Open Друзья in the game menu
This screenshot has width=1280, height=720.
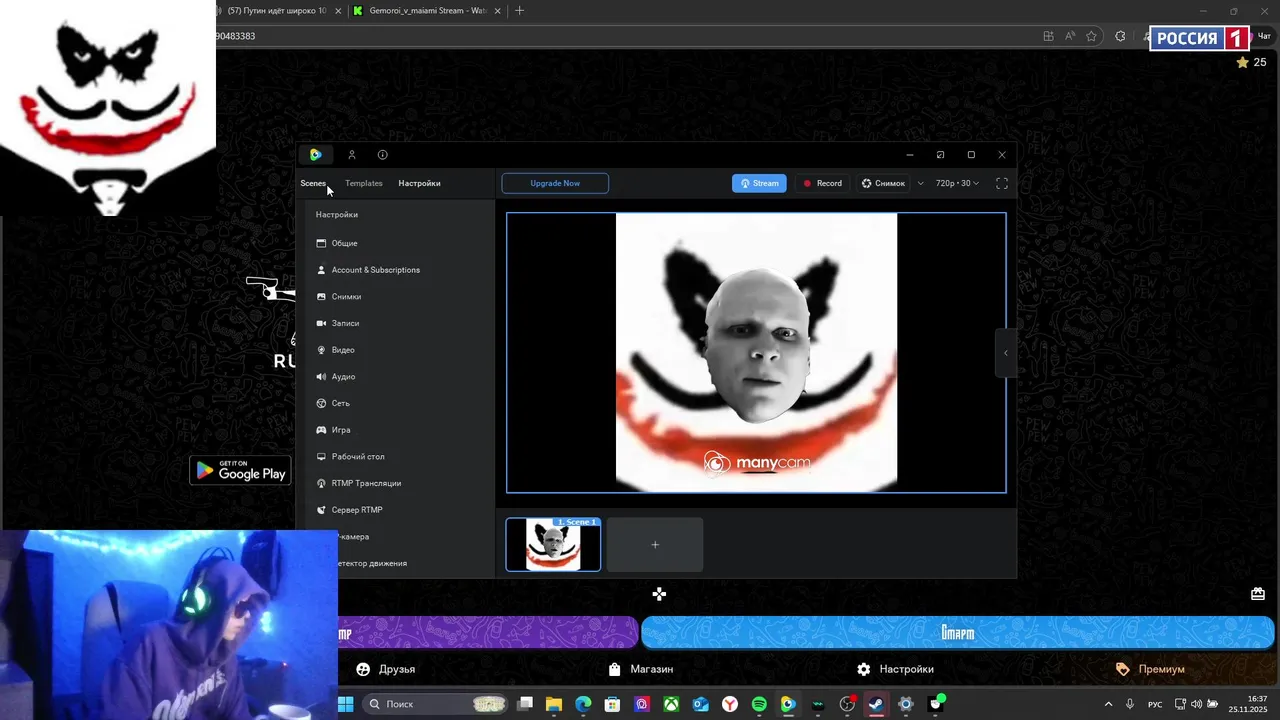coord(386,669)
